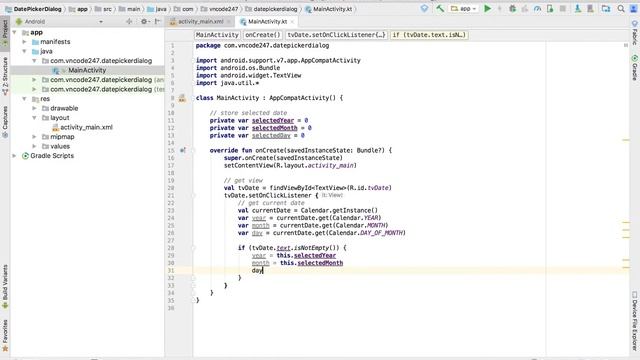The height and width of the screenshot is (360, 640).
Task: Run the app with green play button
Action: [487, 9]
